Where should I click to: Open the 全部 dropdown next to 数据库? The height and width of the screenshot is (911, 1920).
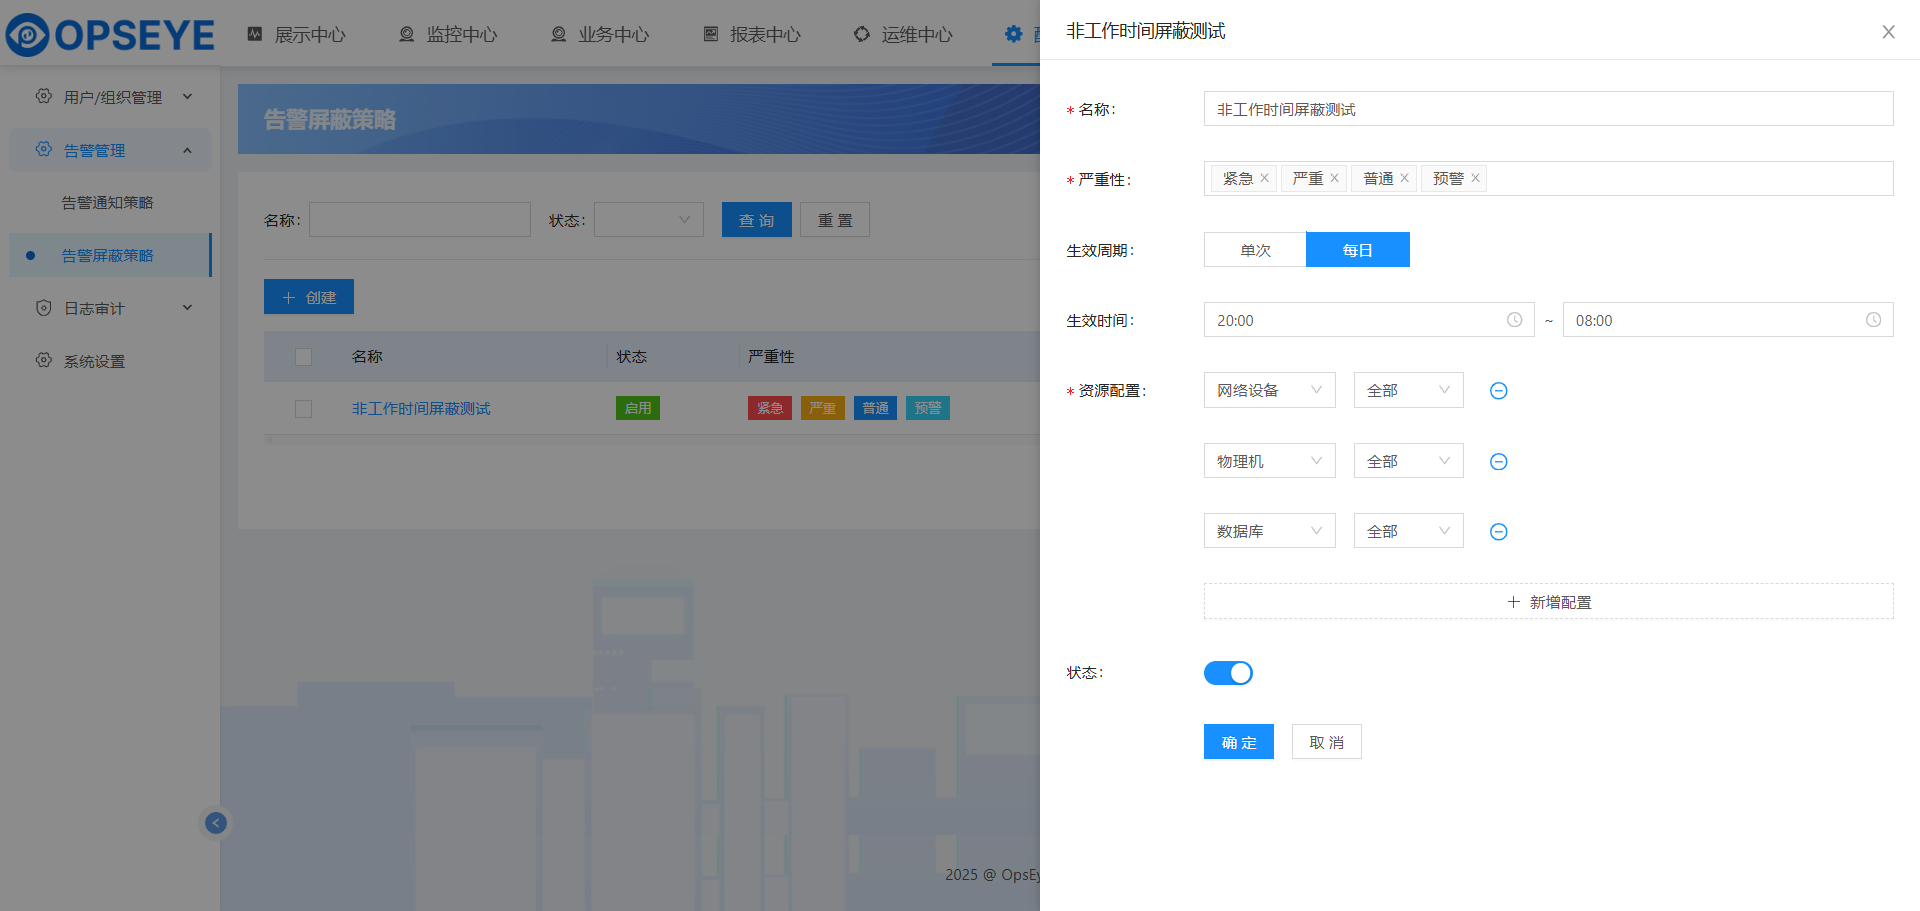[x=1408, y=532]
